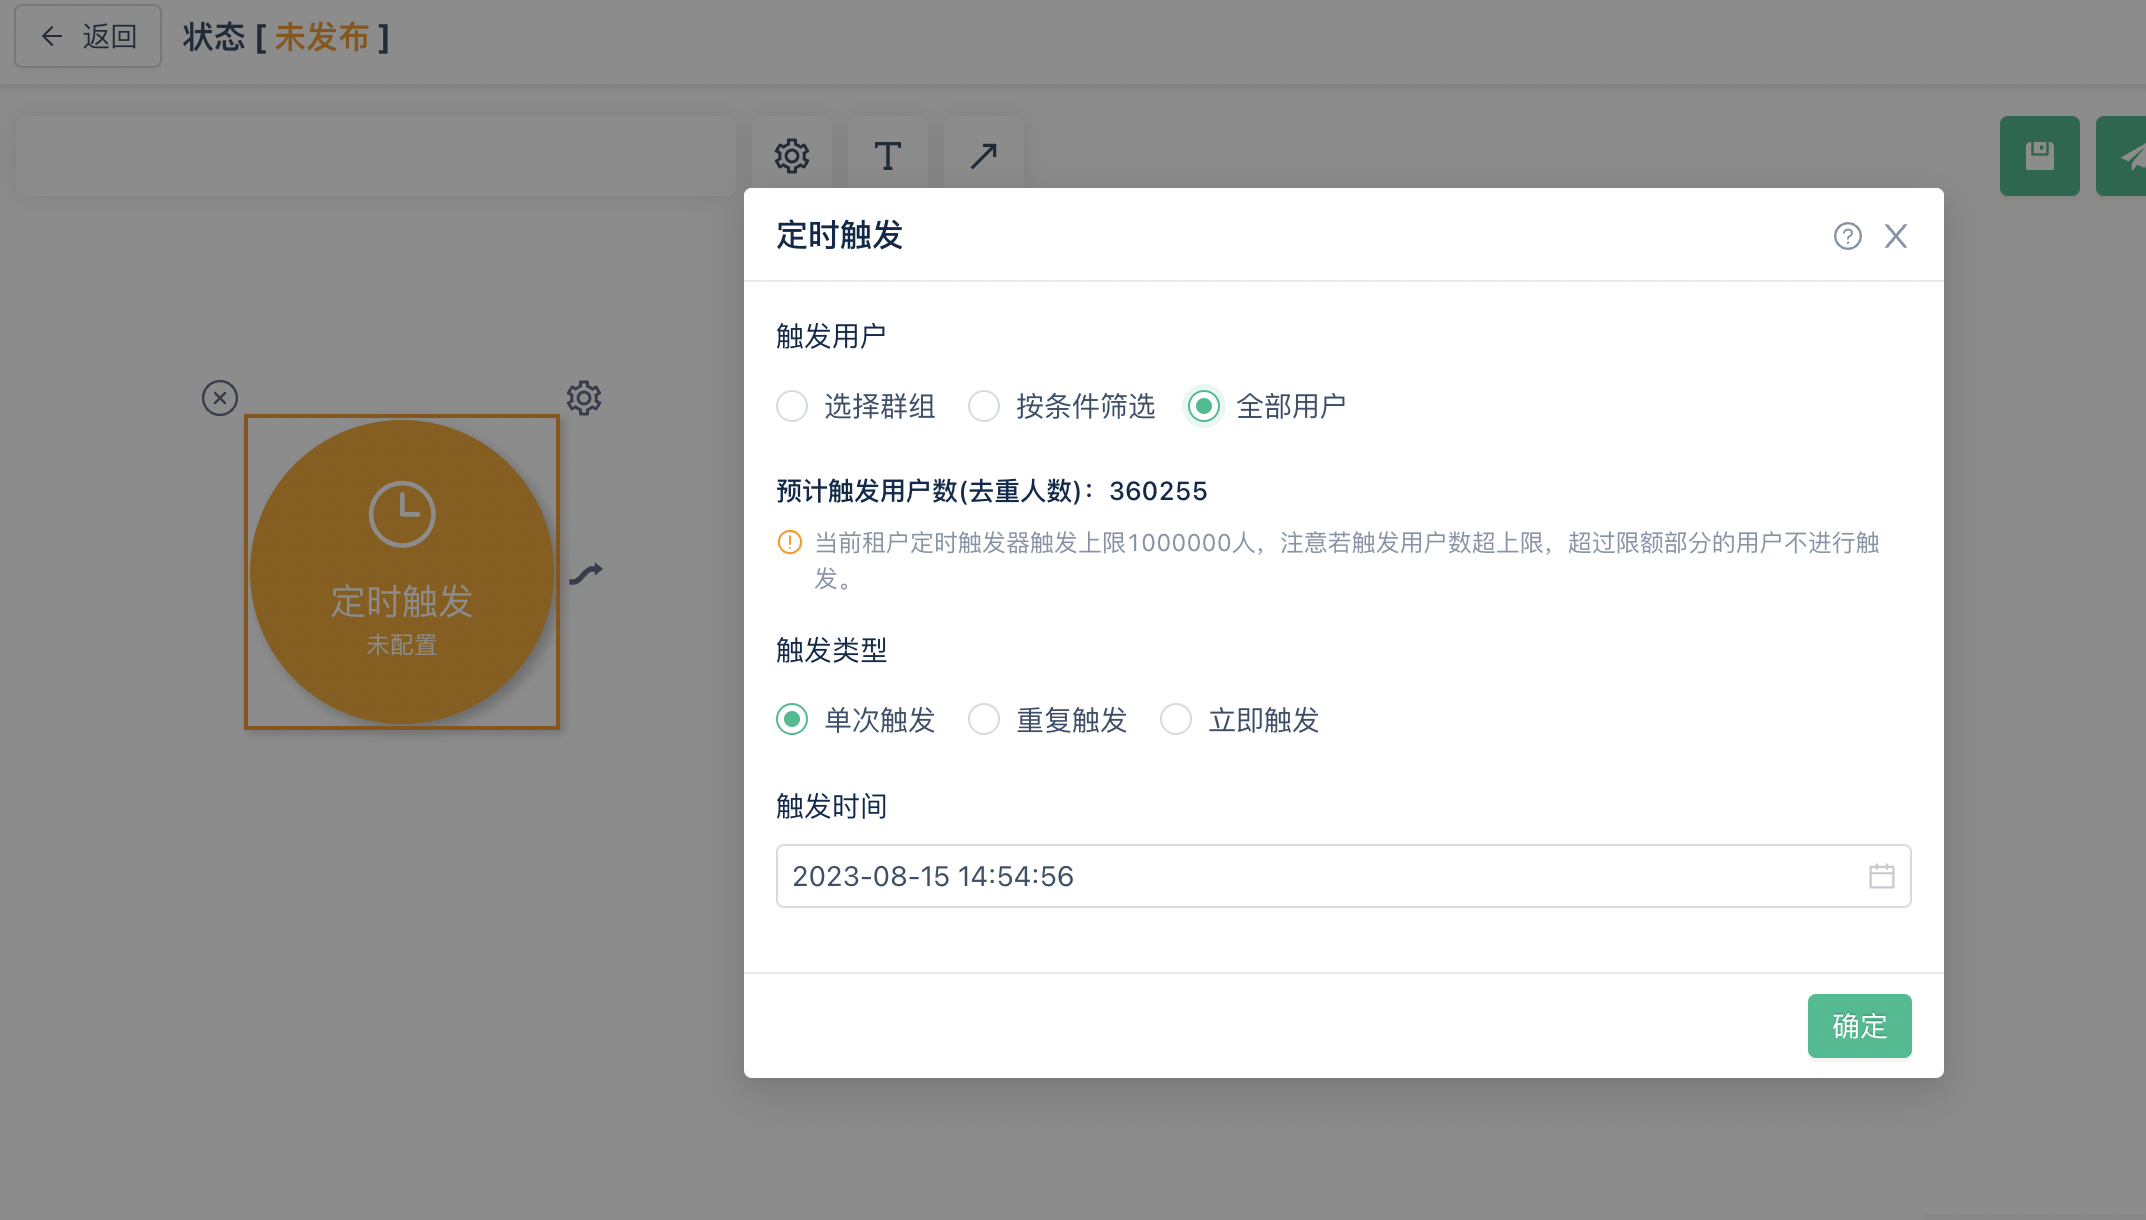Select 选择群组 radio option
The image size is (2146, 1220).
(856, 406)
